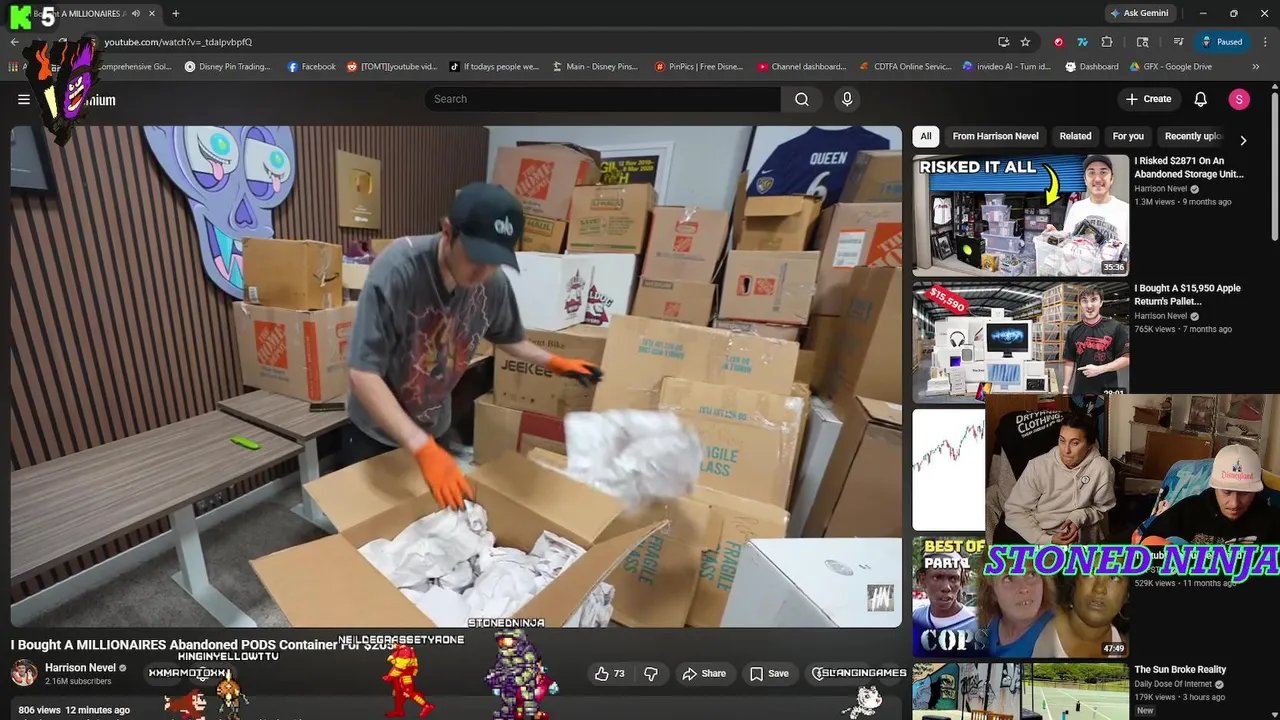Click the install app icon in address bar
This screenshot has height=720, width=1280.
(x=1003, y=42)
